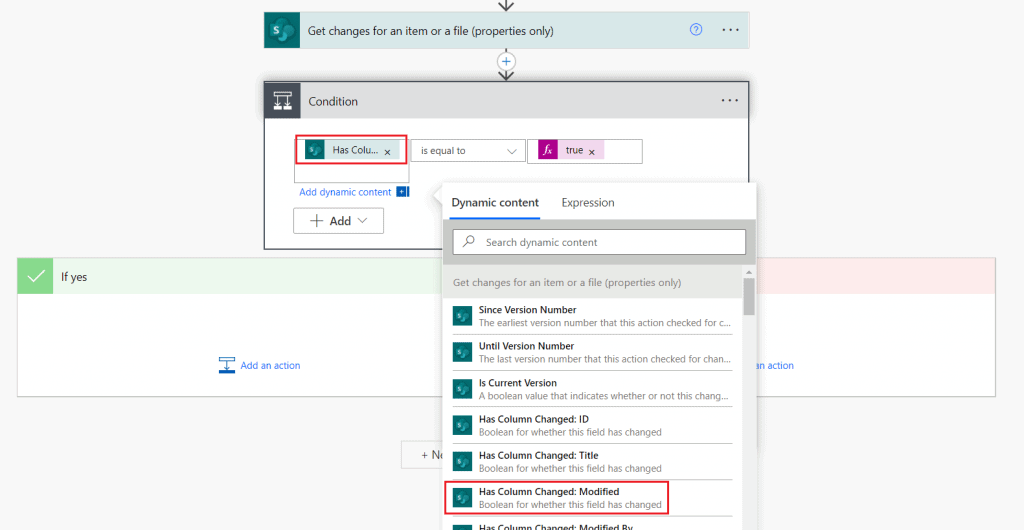Select Is Current Version dynamic content
Viewport: 1024px width, 530px height.
pos(592,389)
